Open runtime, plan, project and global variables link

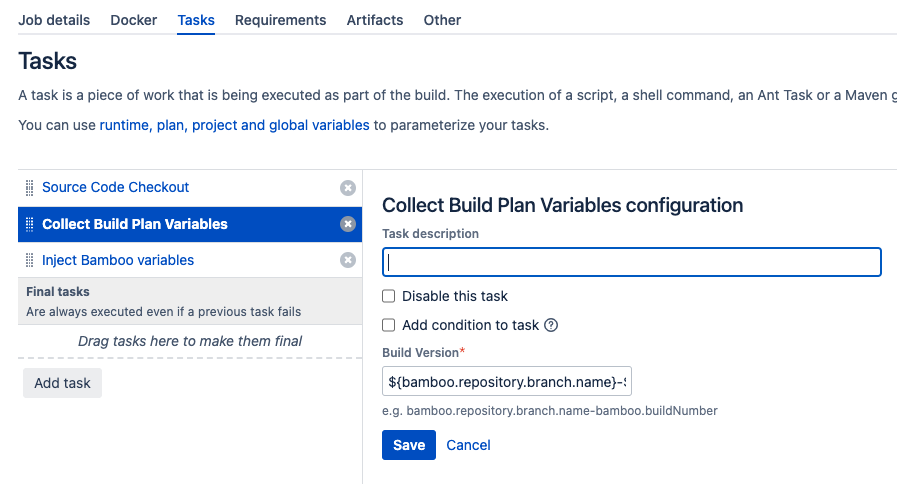[x=234, y=126]
